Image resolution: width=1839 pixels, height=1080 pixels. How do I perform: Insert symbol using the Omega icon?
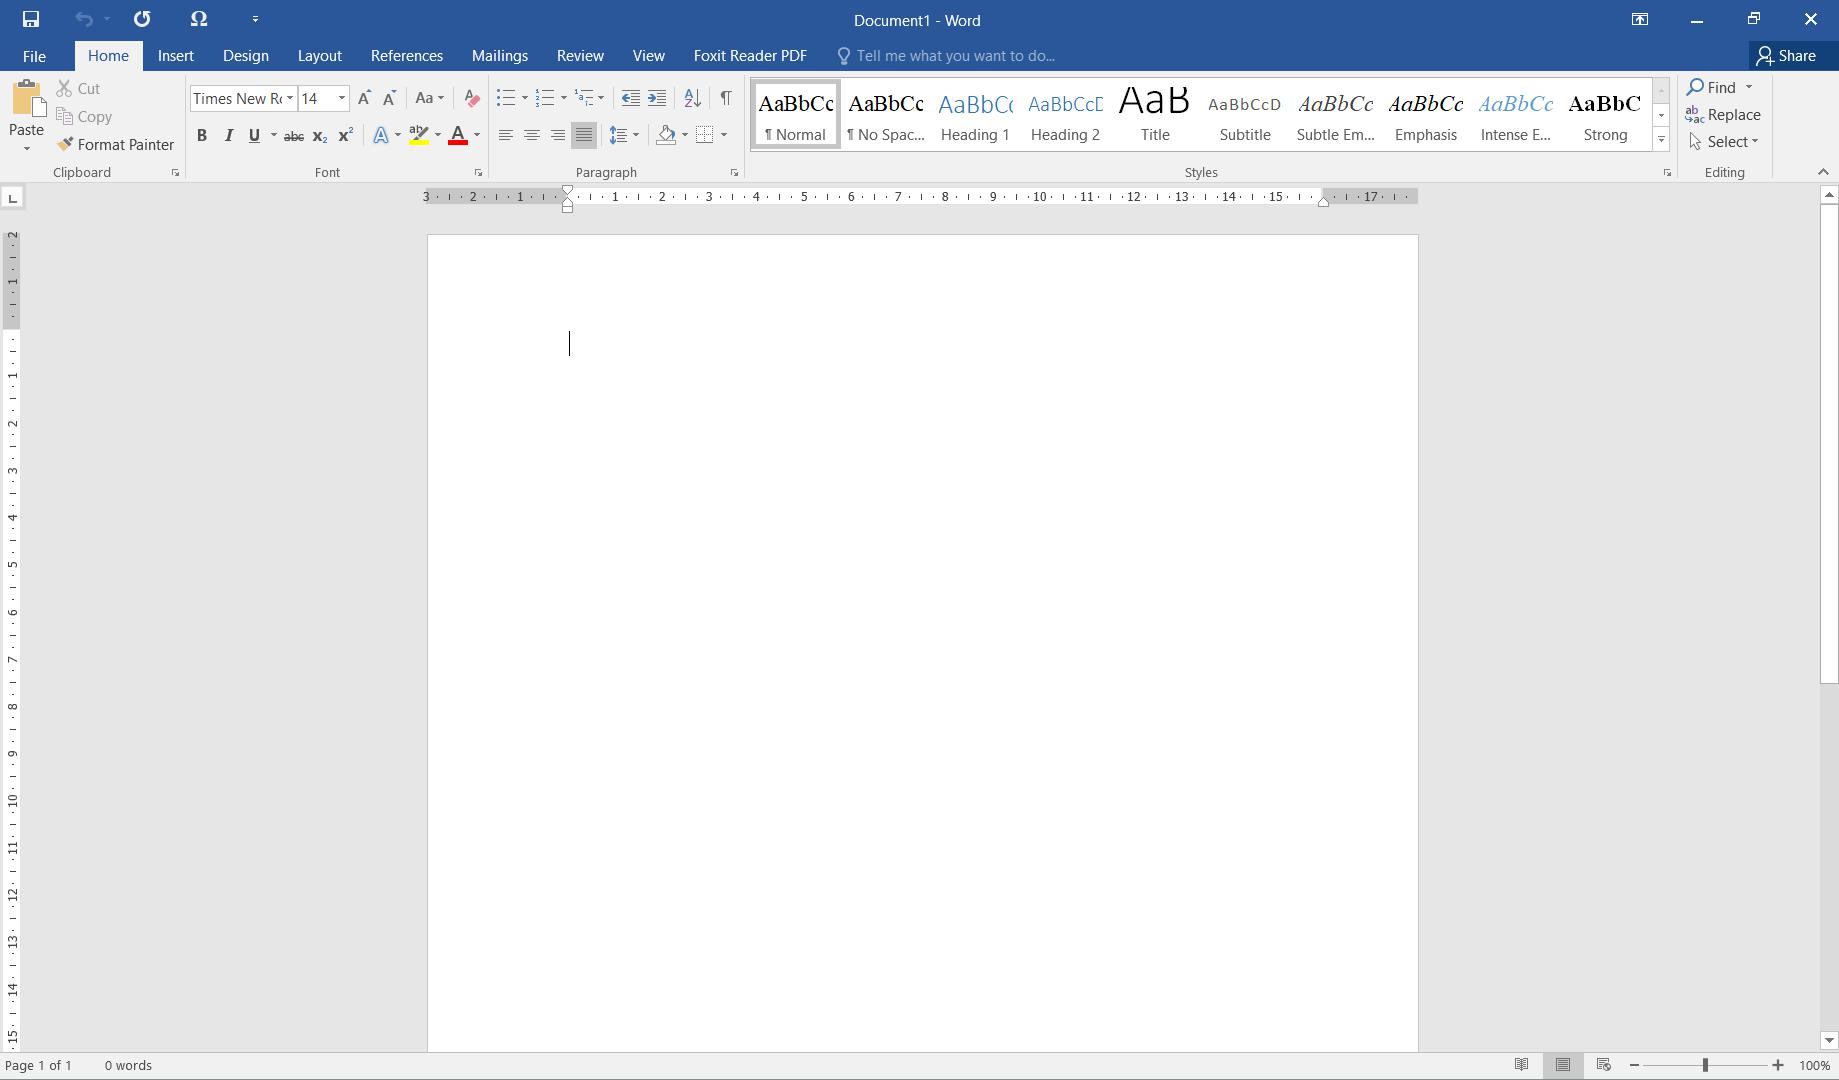tap(198, 19)
